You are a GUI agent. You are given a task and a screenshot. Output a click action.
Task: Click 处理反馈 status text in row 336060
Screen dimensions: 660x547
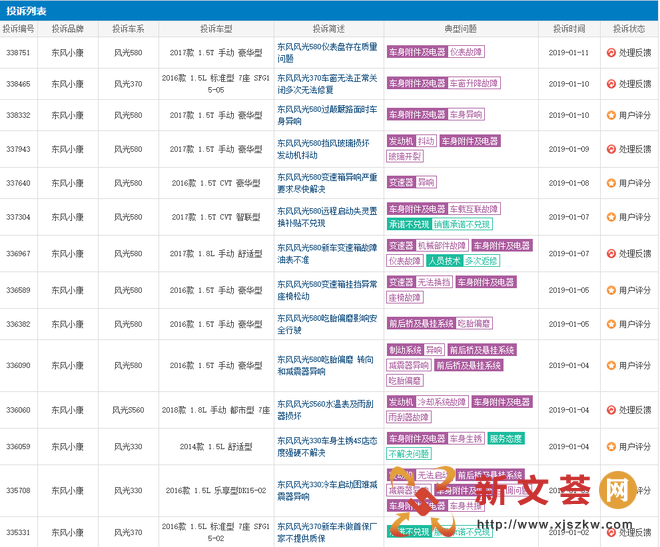coord(635,410)
